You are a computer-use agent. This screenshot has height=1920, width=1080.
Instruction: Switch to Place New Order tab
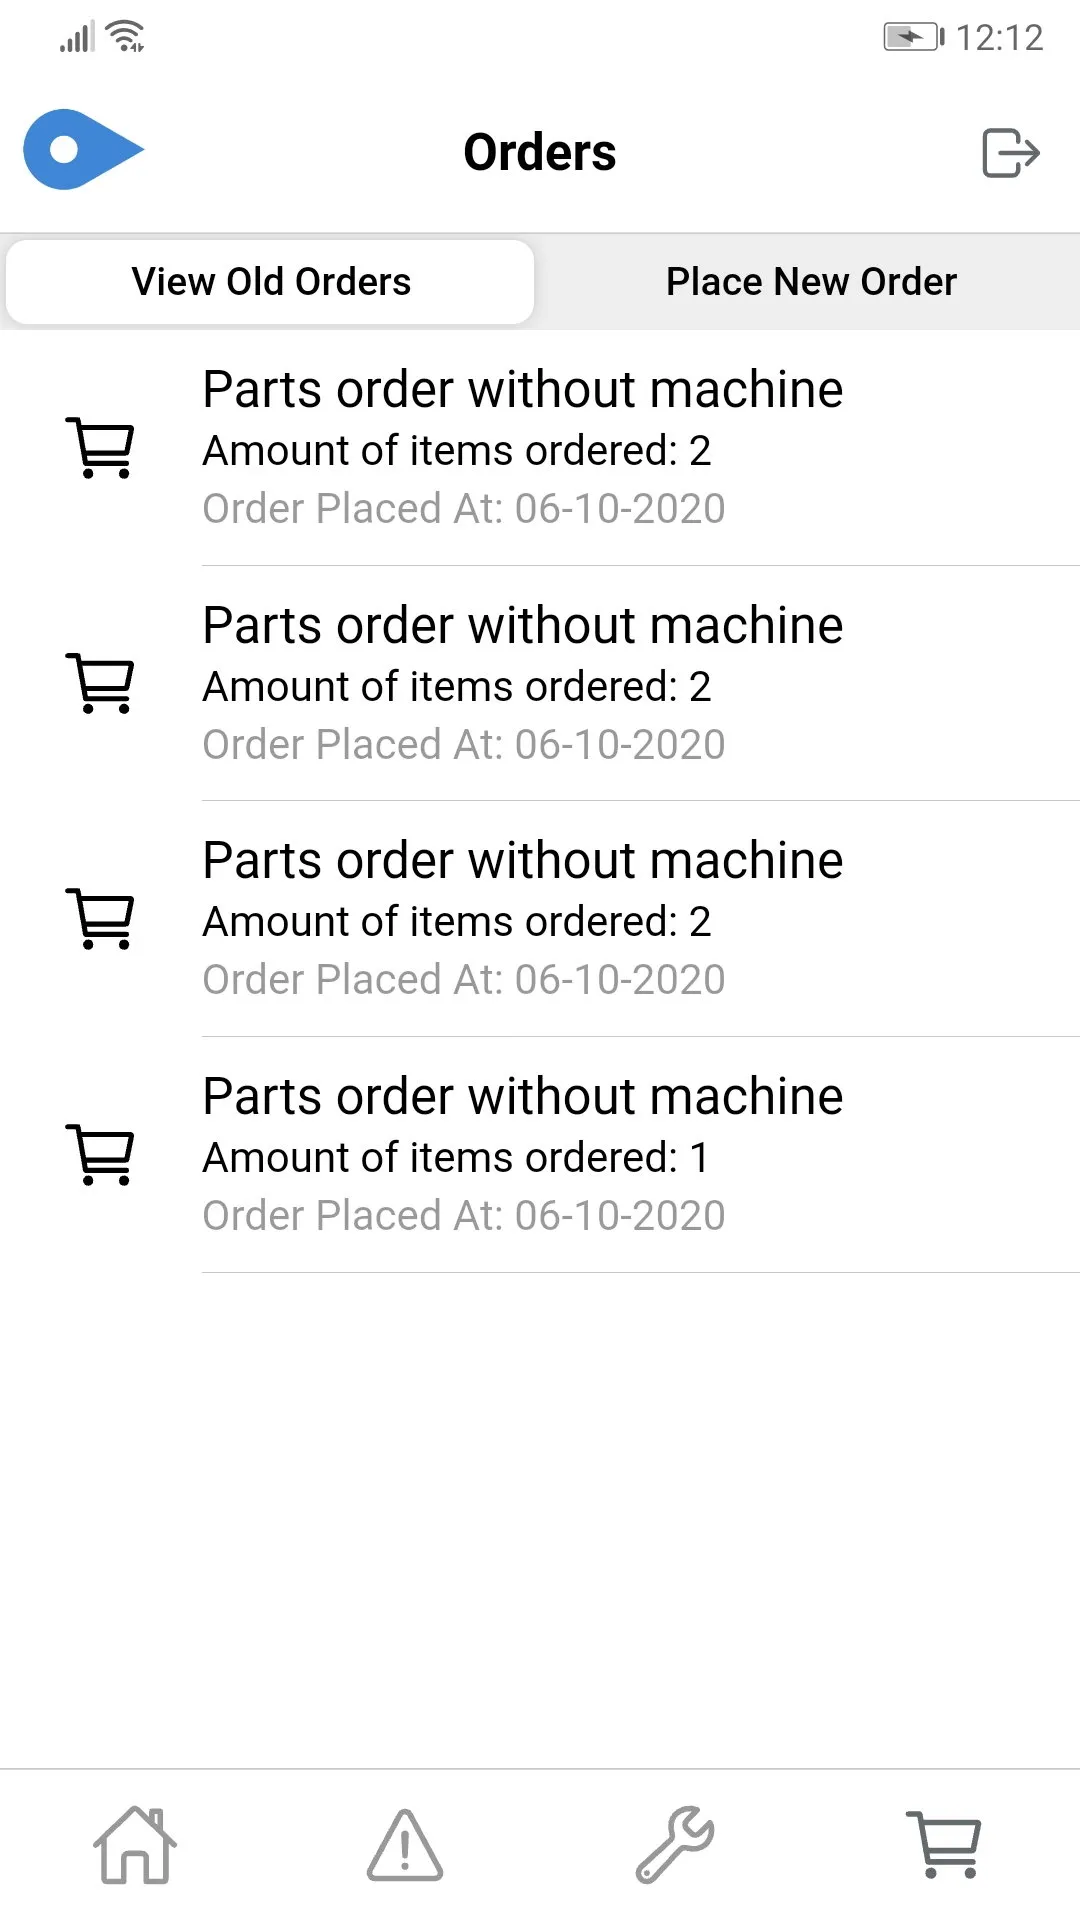coord(811,282)
